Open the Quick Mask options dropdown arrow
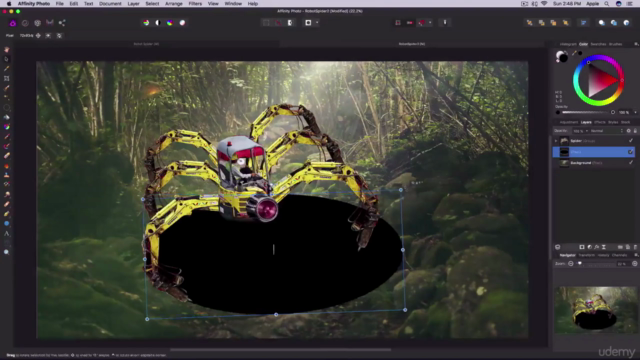 tap(317, 23)
